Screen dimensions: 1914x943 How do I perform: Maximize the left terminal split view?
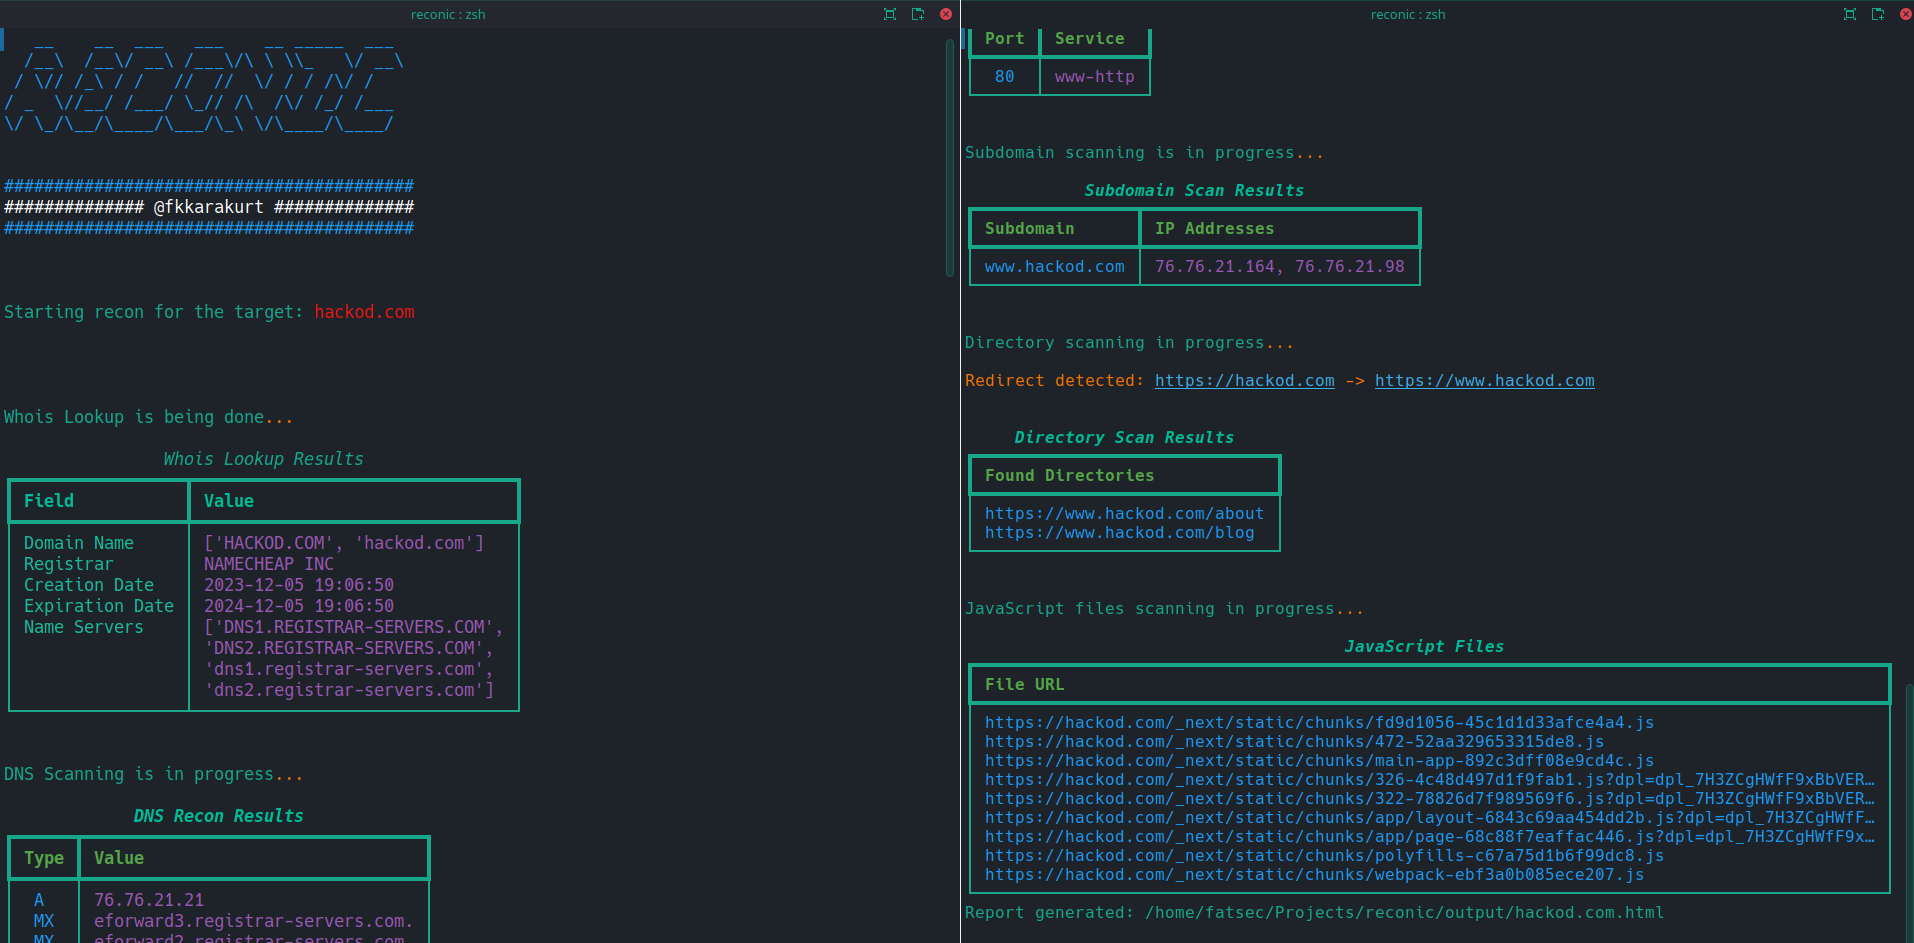coord(890,14)
